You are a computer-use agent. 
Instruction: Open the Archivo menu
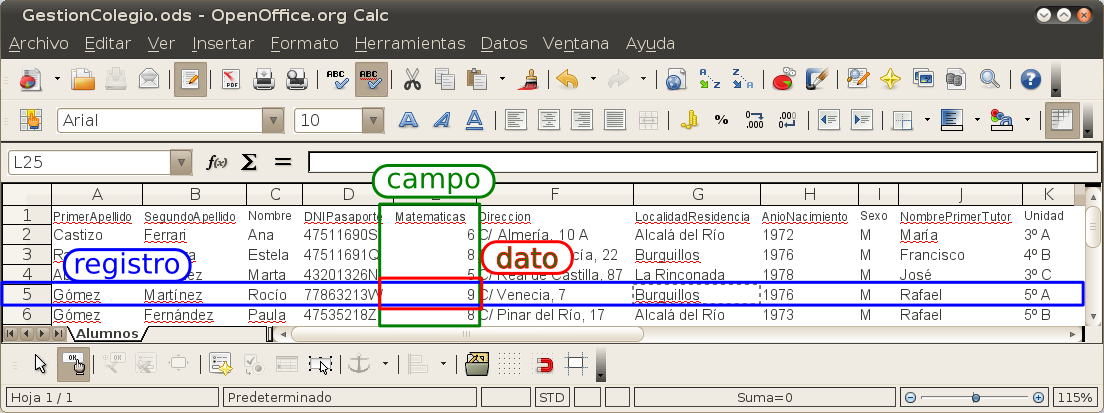(x=39, y=44)
